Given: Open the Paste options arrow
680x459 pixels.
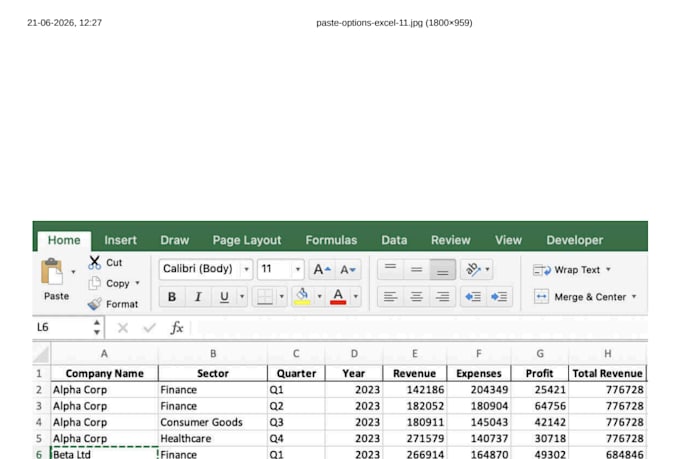Looking at the screenshot, I should point(73,272).
